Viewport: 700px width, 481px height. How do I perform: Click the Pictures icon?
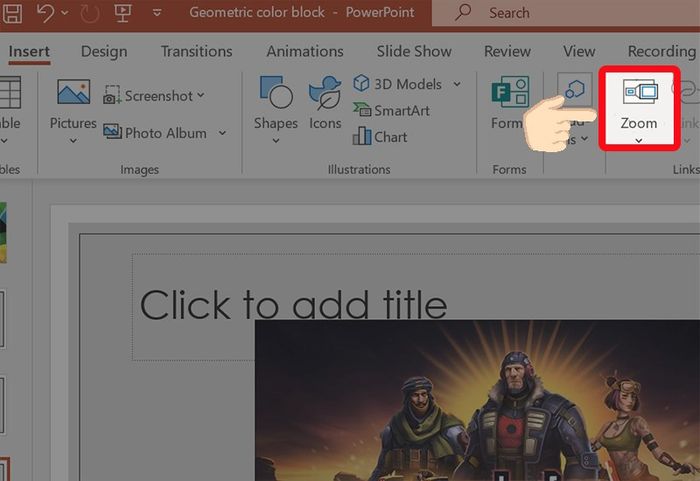click(74, 92)
